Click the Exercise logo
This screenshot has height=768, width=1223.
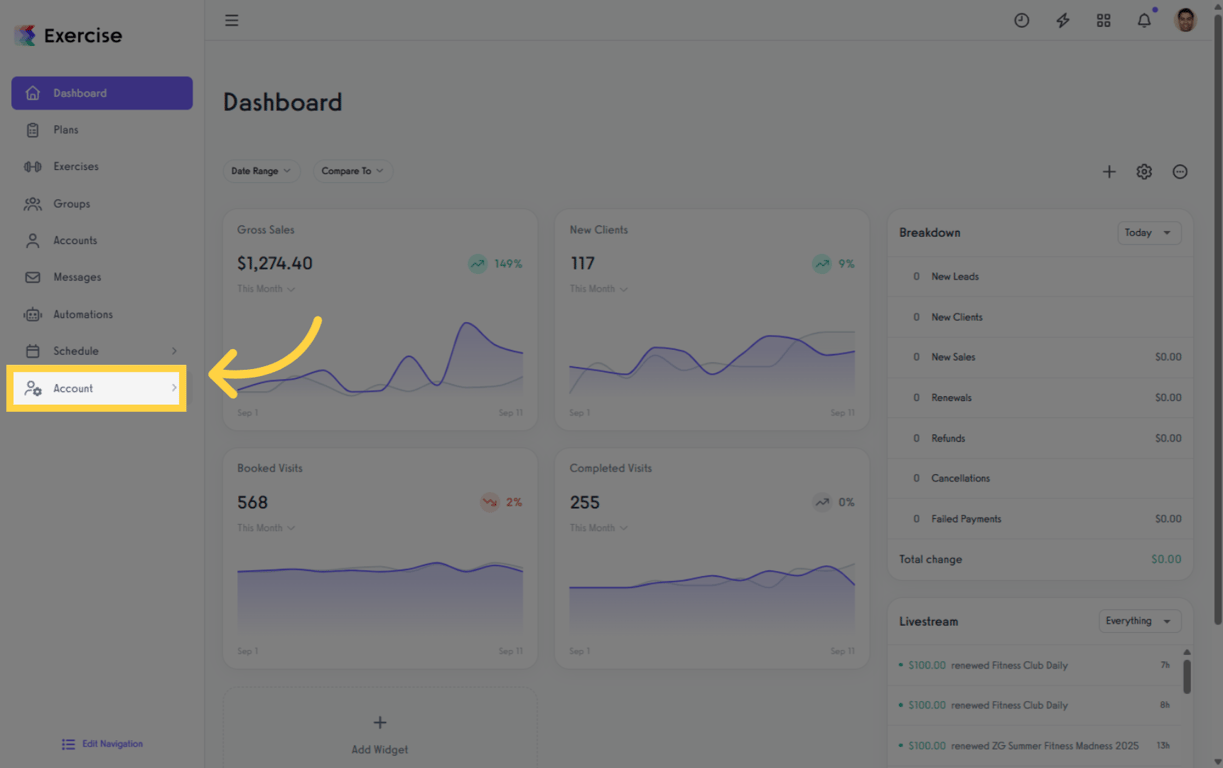tap(68, 36)
